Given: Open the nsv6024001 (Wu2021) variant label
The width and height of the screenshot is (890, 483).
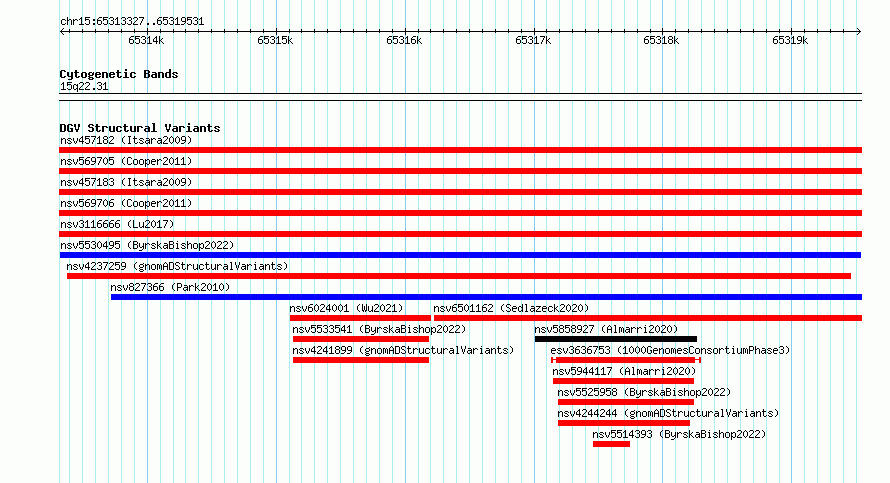Looking at the screenshot, I should pos(346,308).
